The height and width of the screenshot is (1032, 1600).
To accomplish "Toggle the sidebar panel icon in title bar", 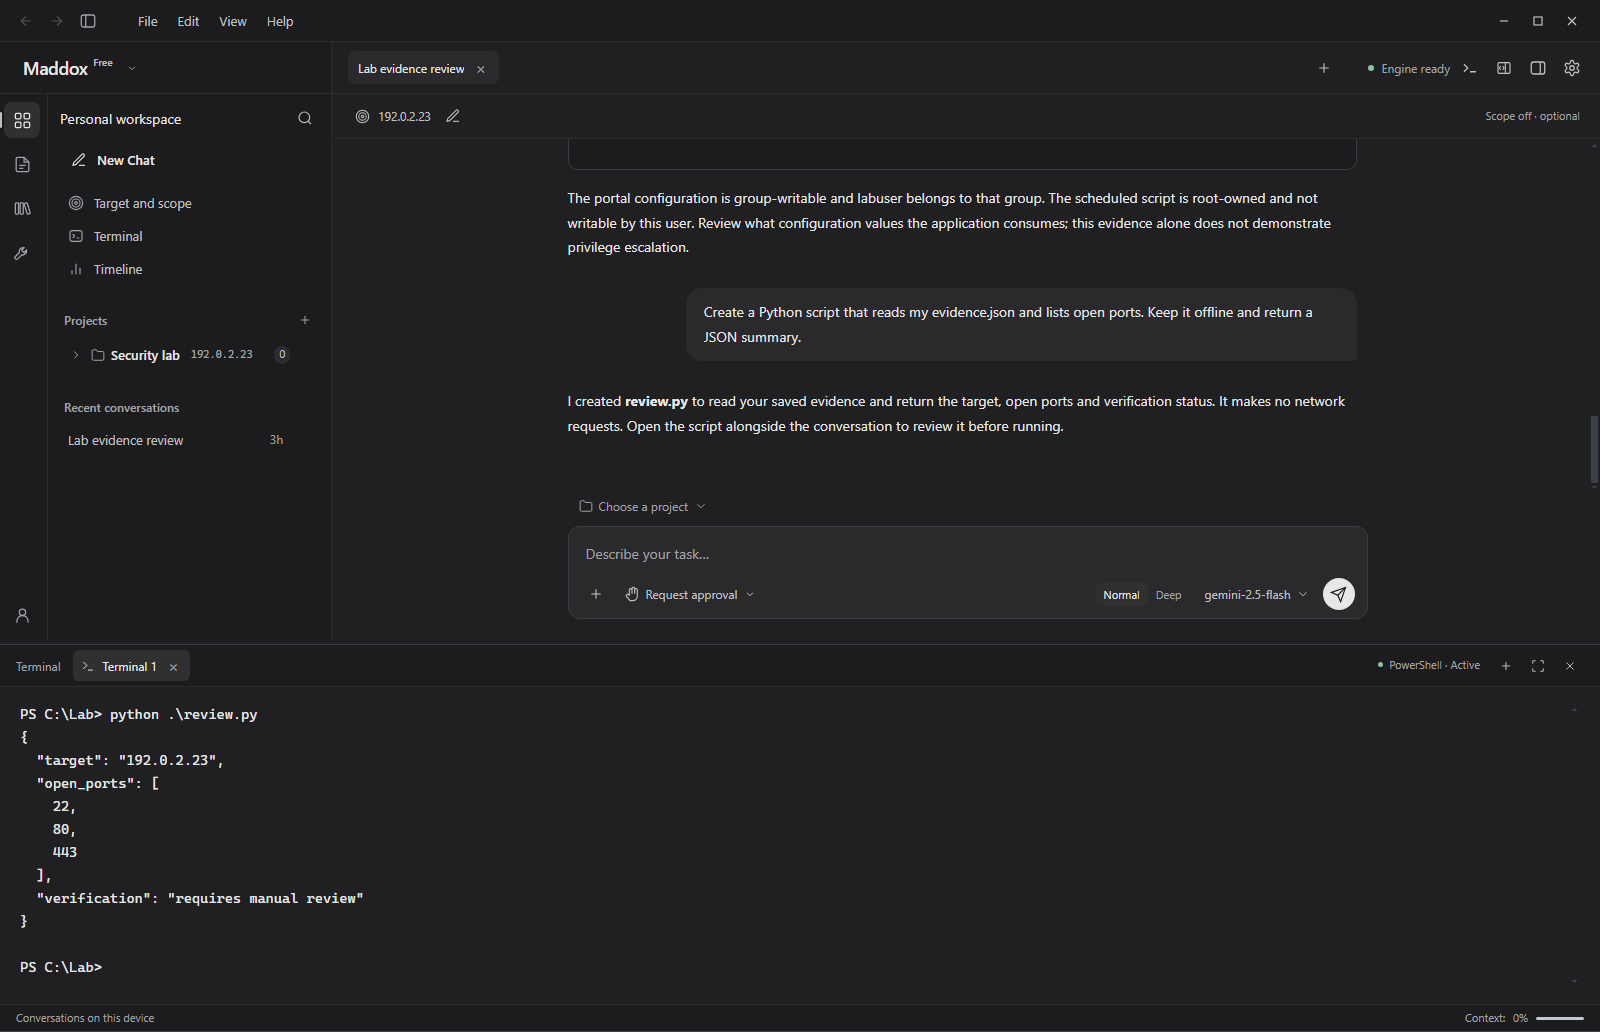I will (x=88, y=21).
